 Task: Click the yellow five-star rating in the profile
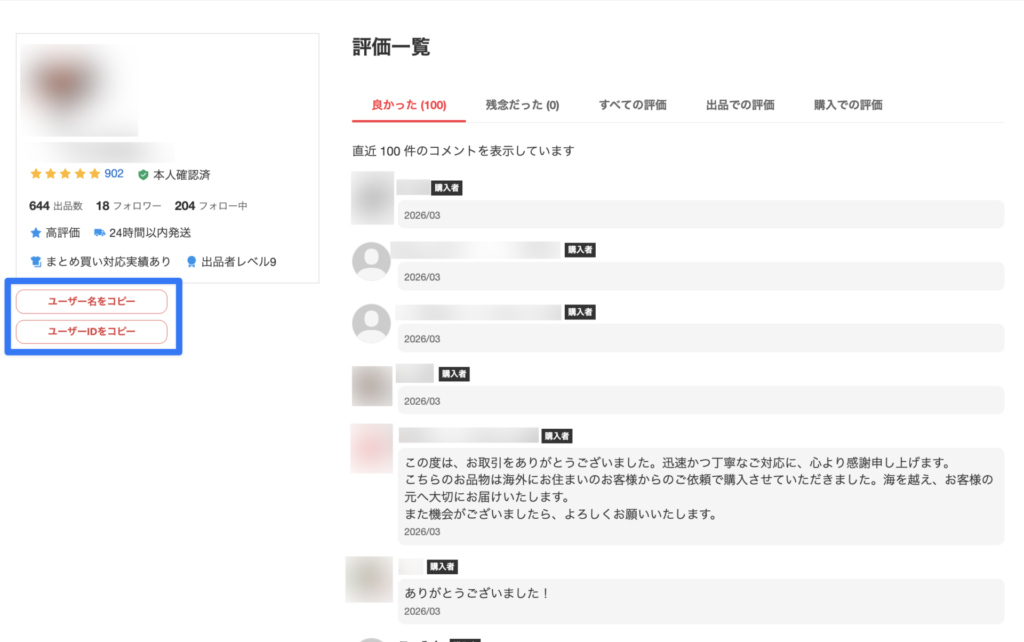[x=65, y=174]
